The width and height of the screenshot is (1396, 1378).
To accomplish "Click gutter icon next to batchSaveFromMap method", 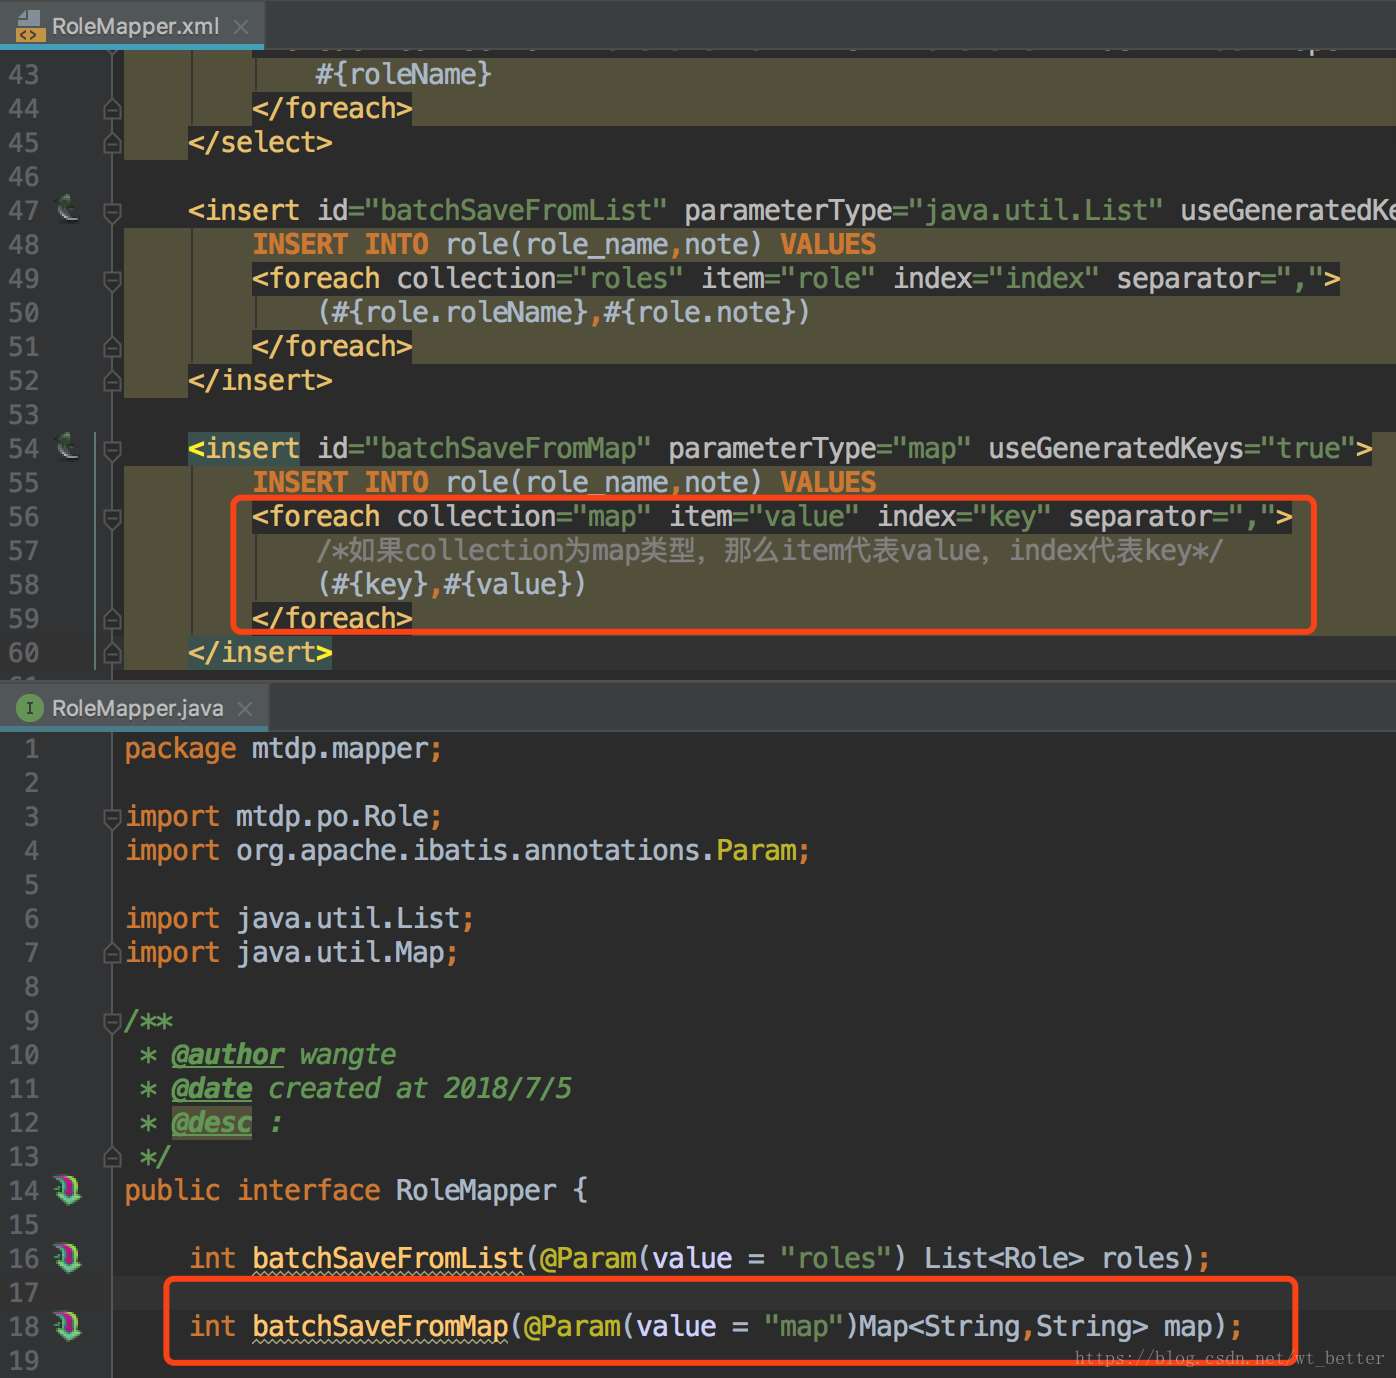I will pos(67,1326).
